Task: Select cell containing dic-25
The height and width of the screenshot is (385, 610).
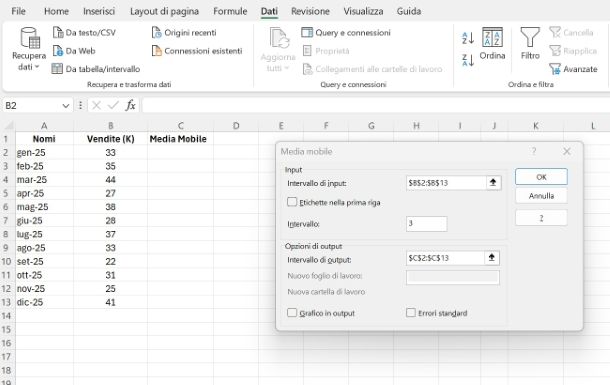Action: point(44,302)
